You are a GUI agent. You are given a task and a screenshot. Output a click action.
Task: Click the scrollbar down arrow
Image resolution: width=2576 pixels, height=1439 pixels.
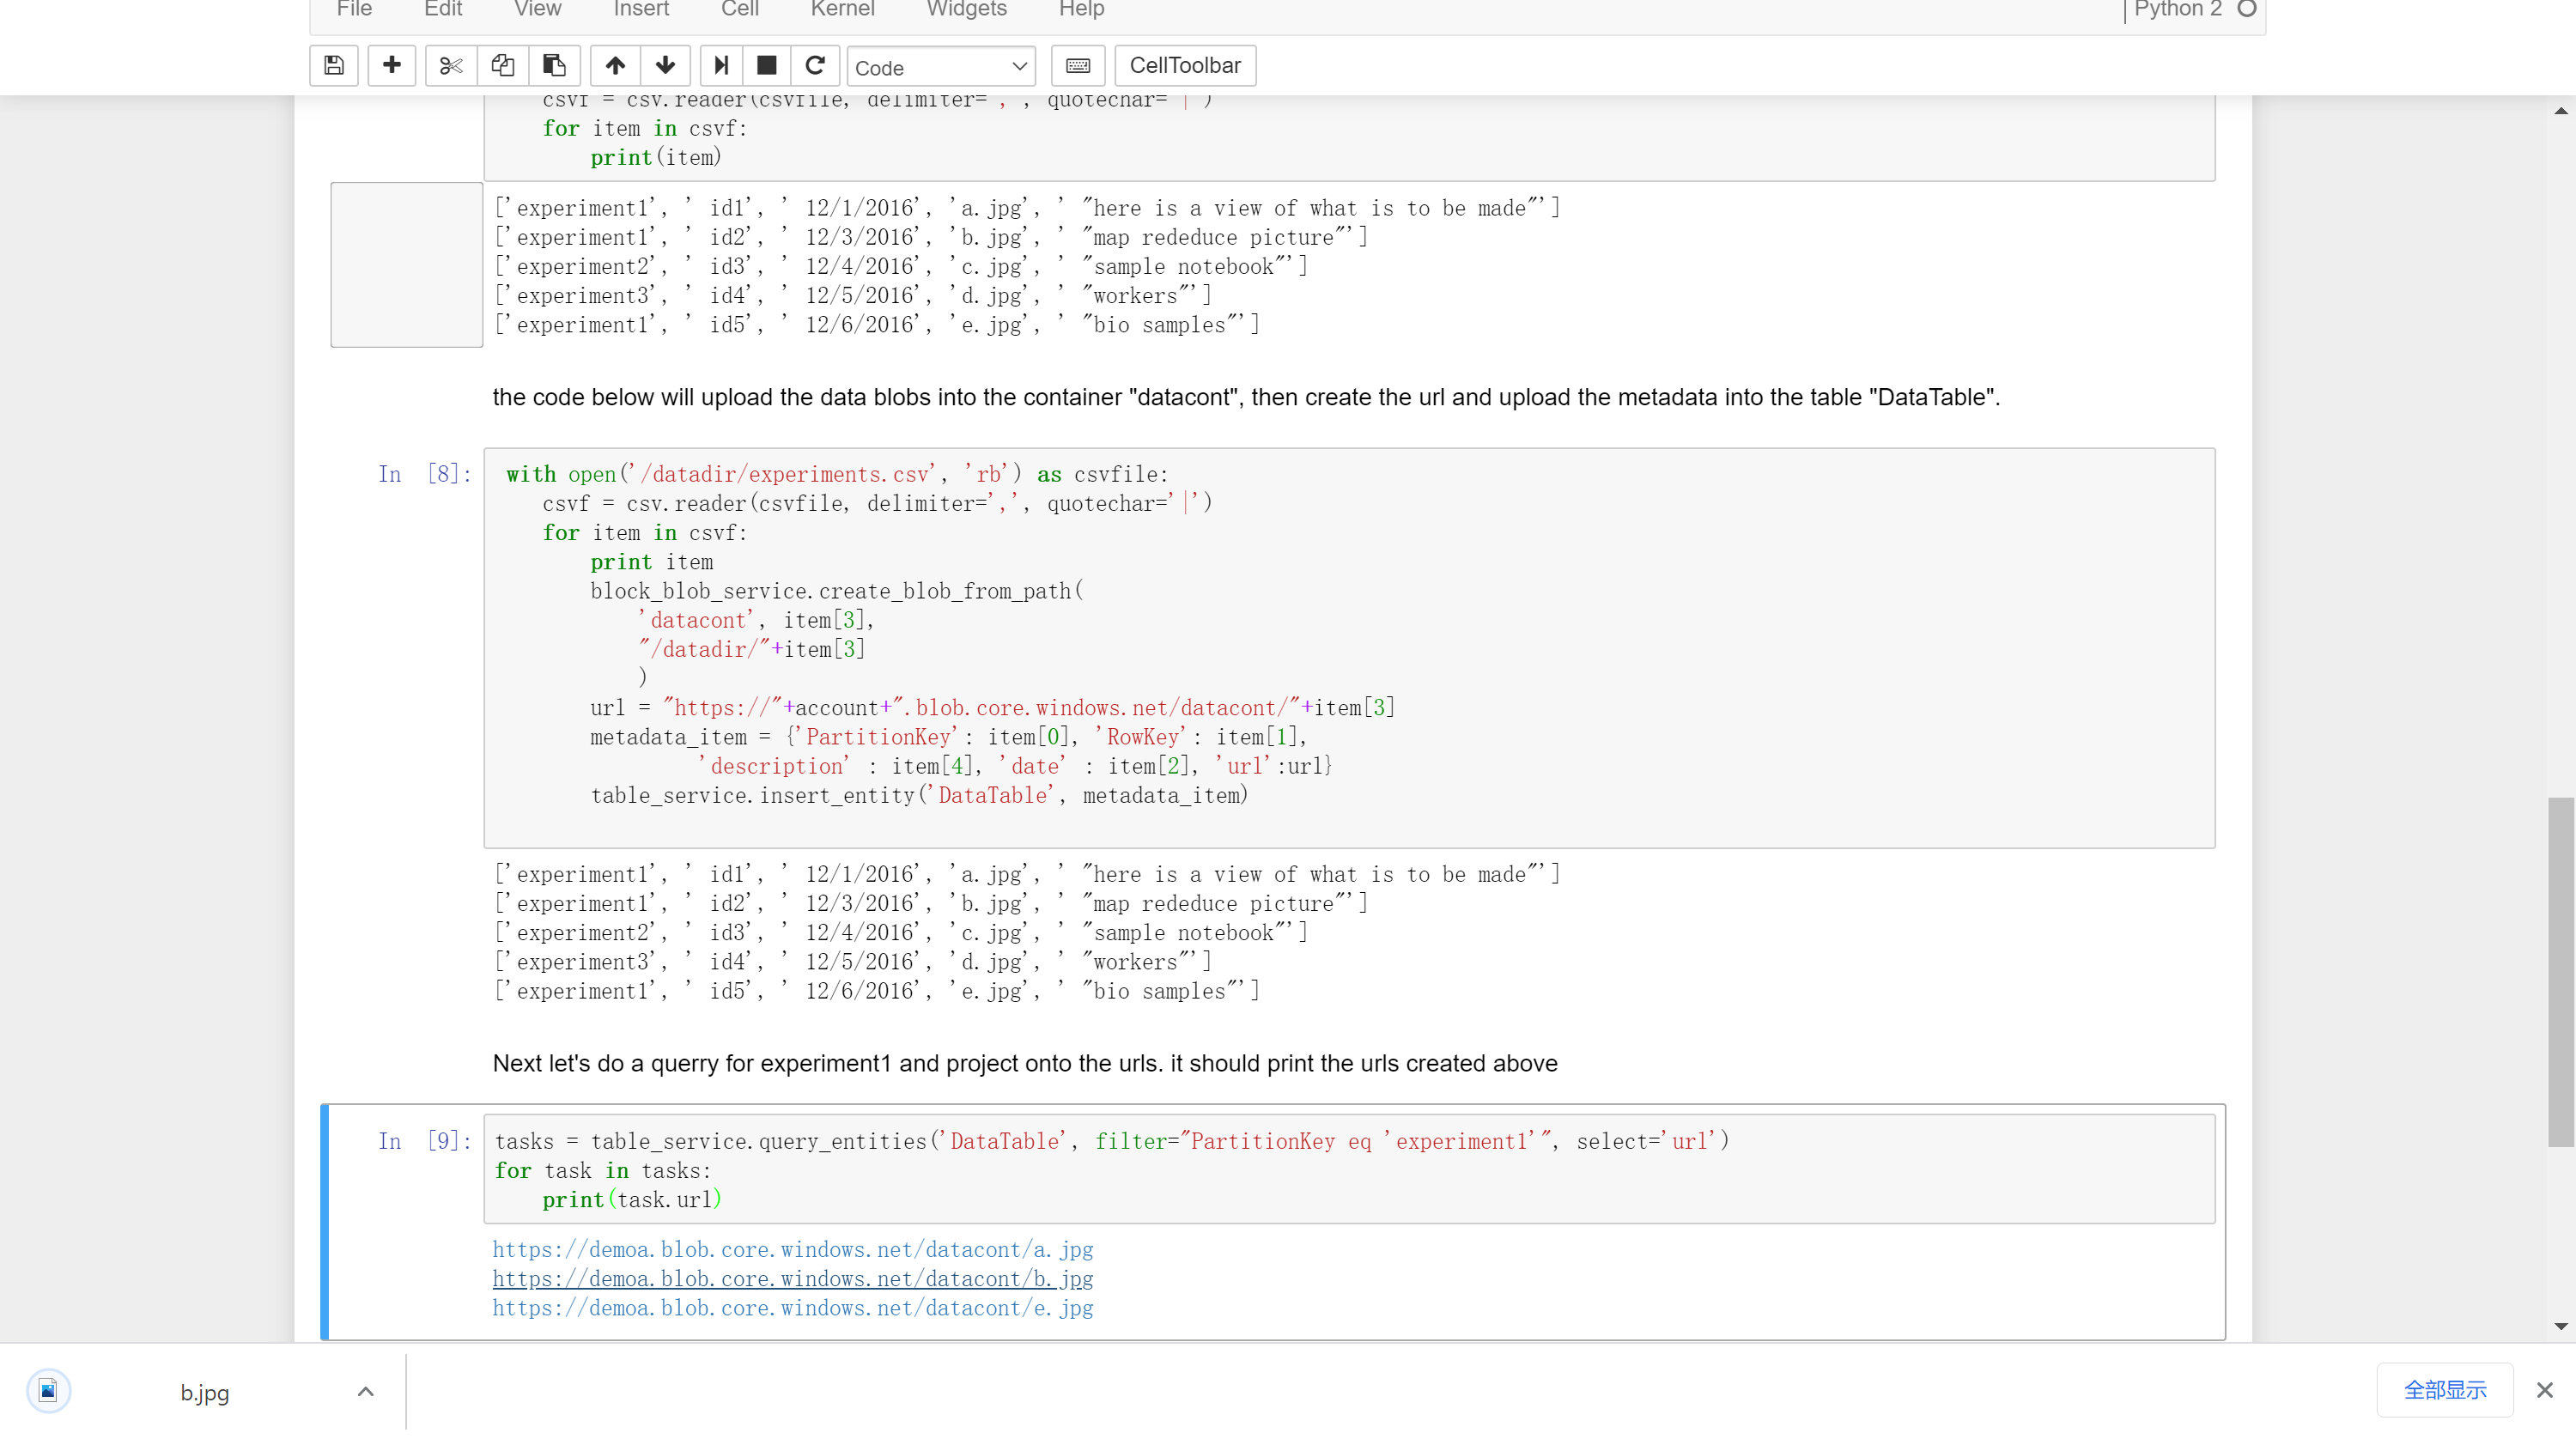[2561, 1326]
